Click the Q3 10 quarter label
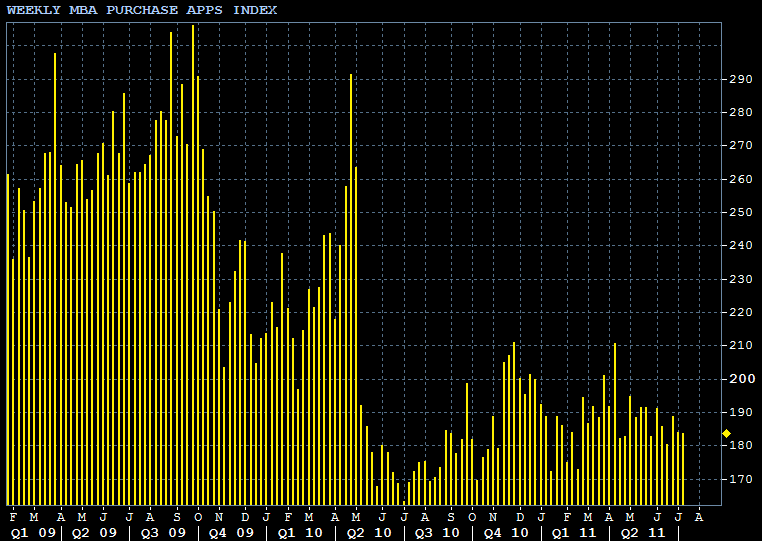 click(436, 533)
